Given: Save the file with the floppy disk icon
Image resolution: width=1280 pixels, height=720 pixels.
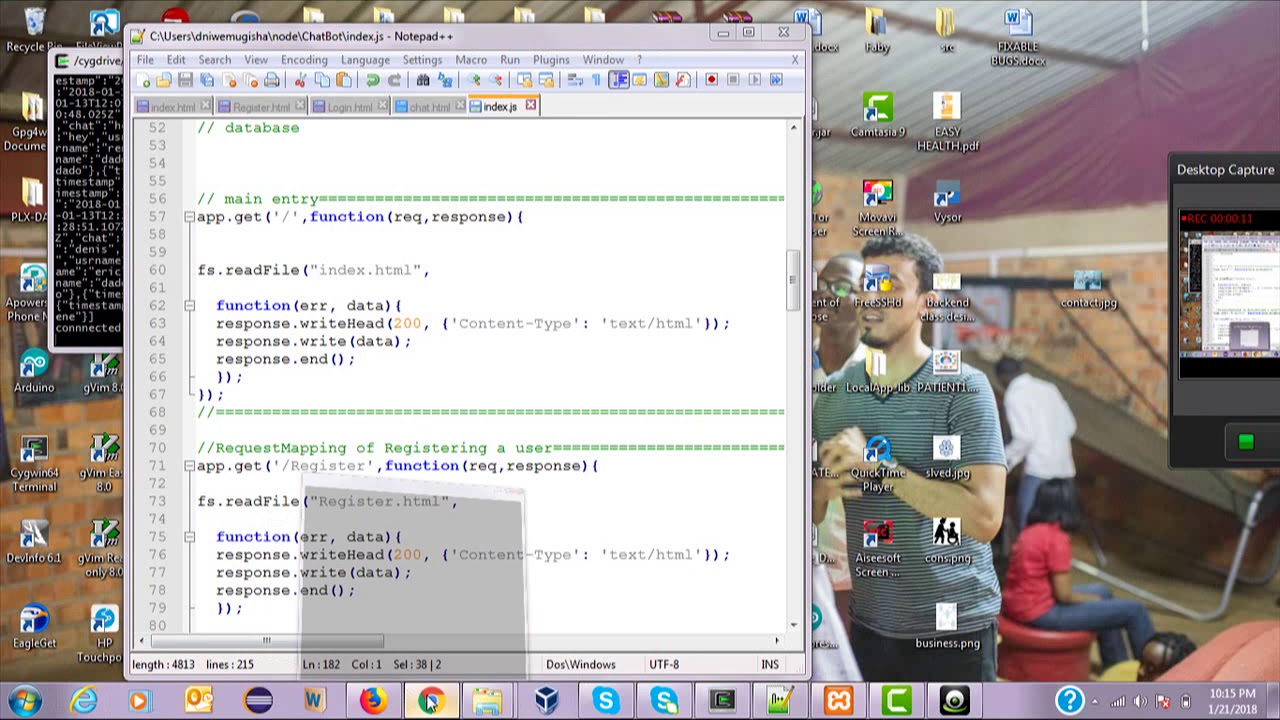Looking at the screenshot, I should (185, 80).
